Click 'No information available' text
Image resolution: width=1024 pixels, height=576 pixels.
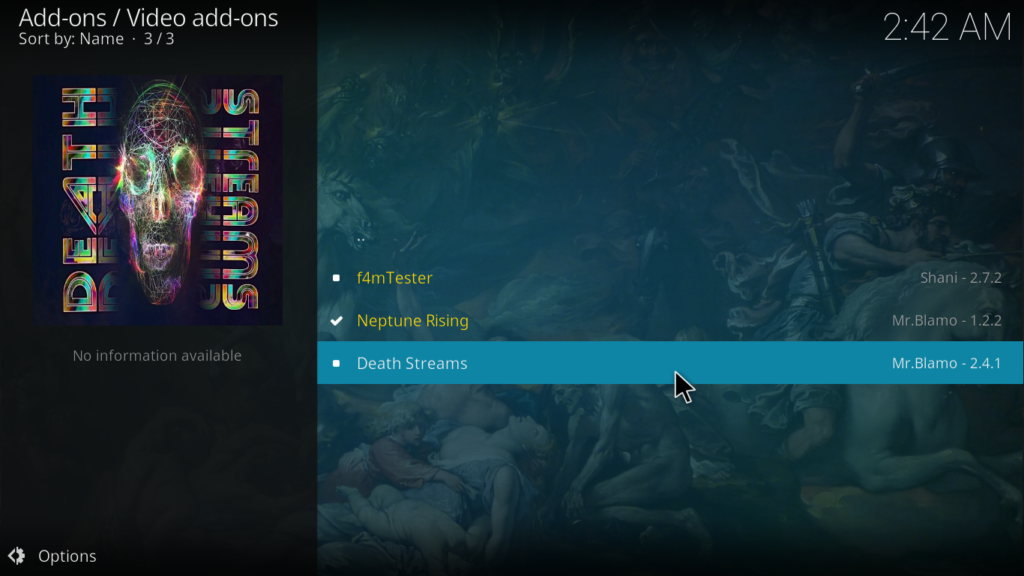[157, 355]
